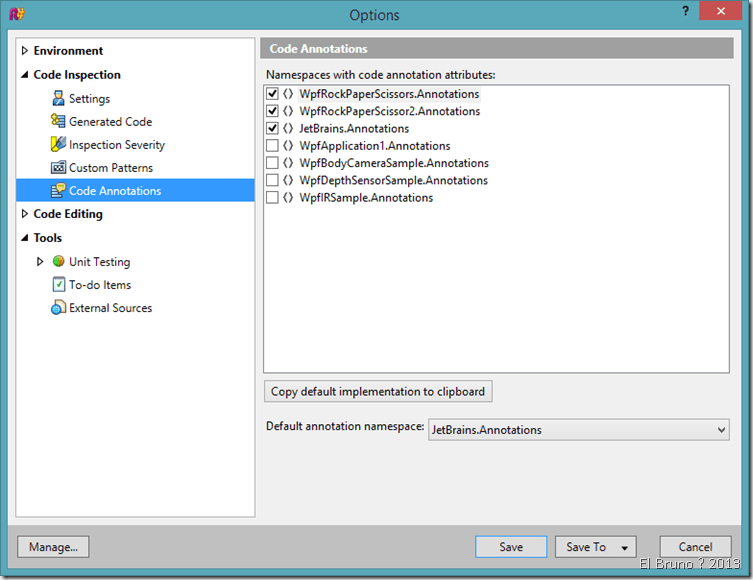Select the Code Editing section
The image size is (753, 580).
tap(68, 214)
